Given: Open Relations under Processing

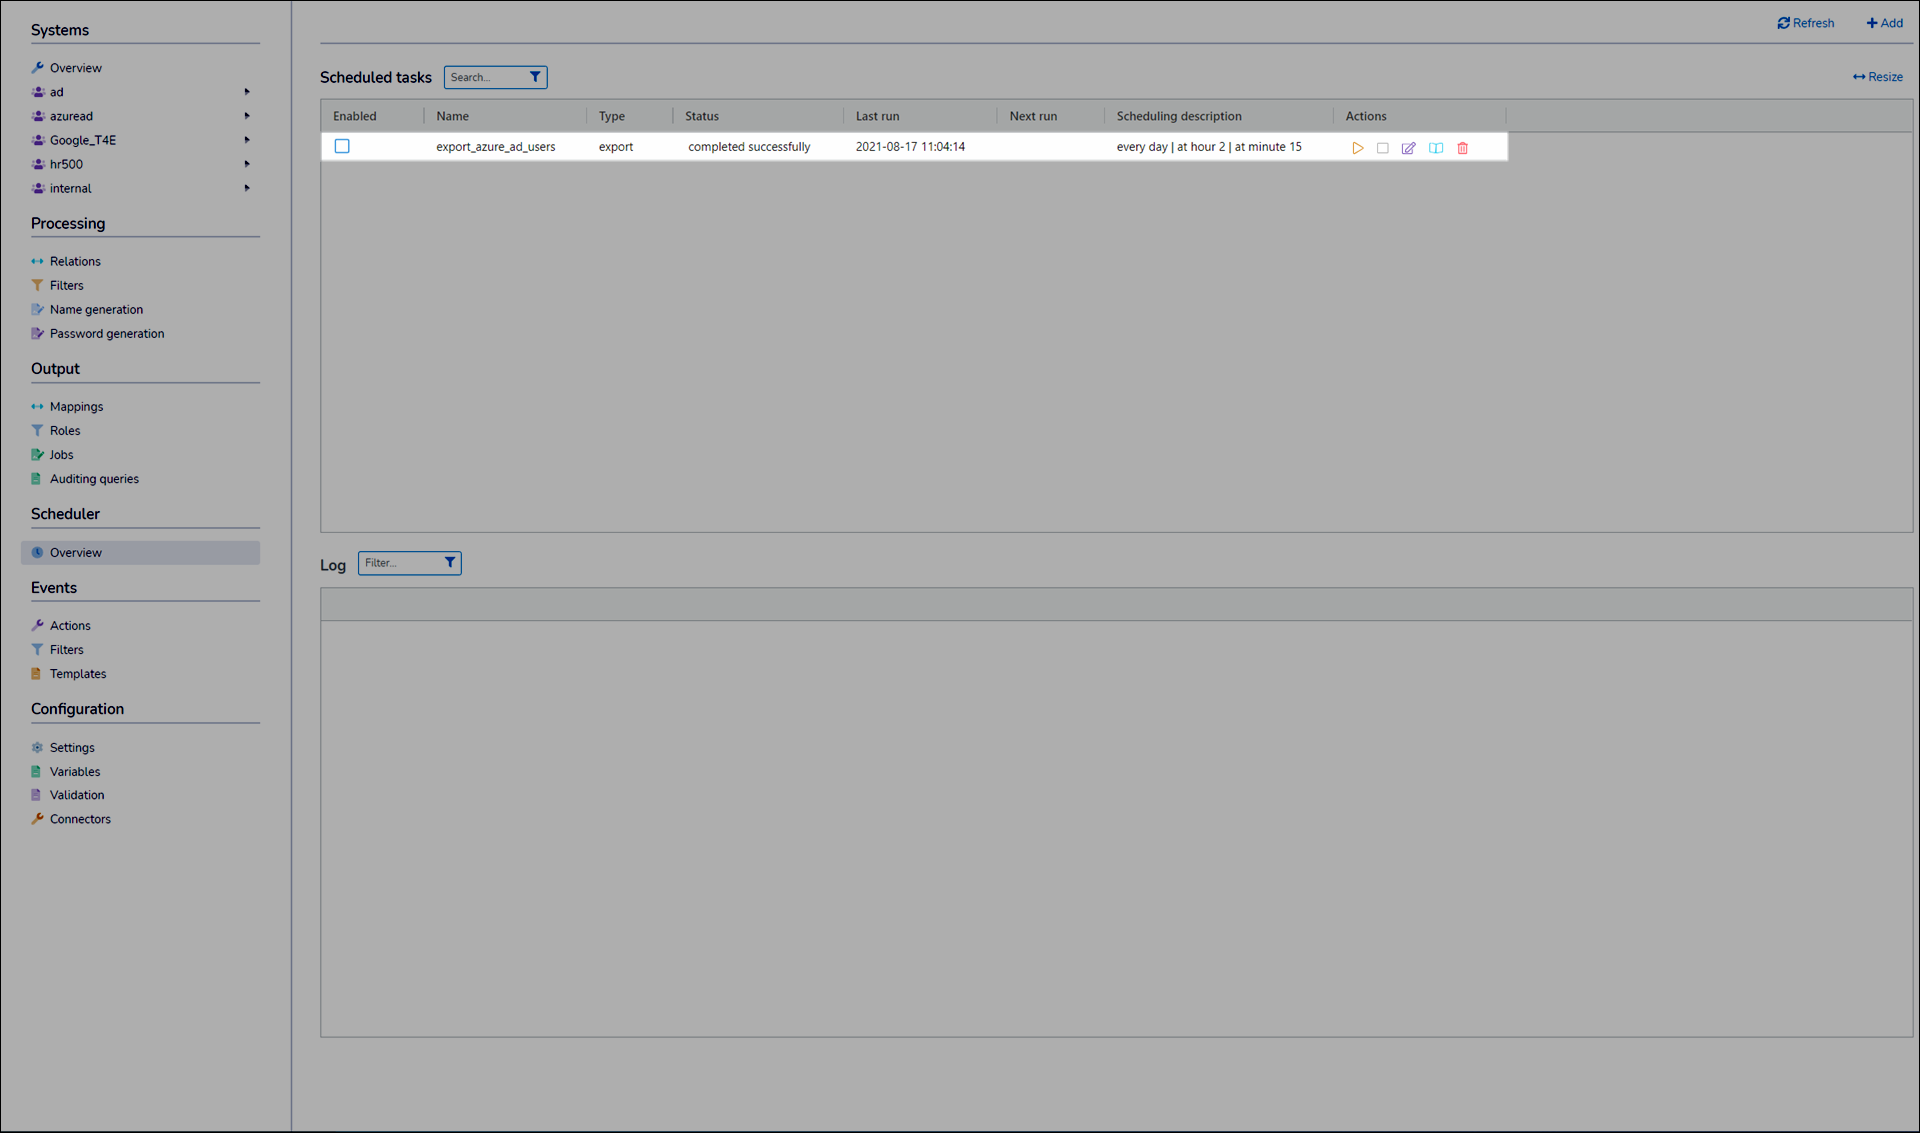Looking at the screenshot, I should (75, 261).
